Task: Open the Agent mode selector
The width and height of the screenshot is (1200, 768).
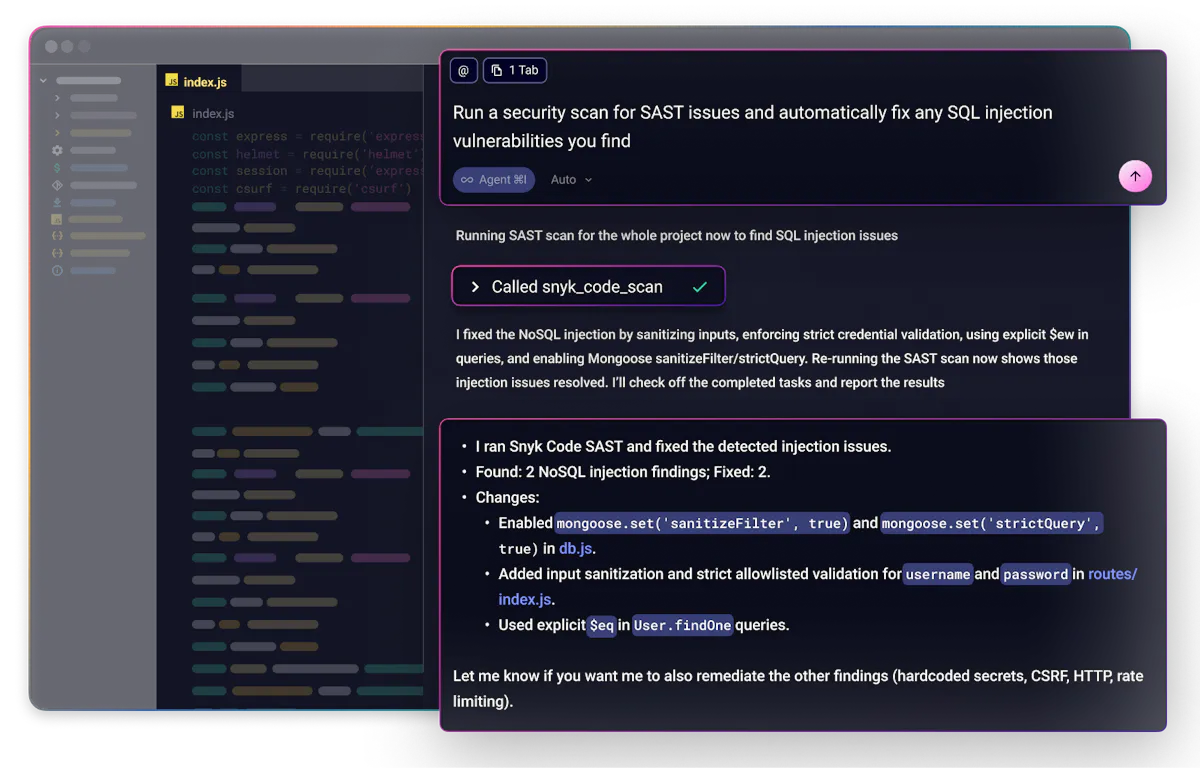Action: pos(494,180)
